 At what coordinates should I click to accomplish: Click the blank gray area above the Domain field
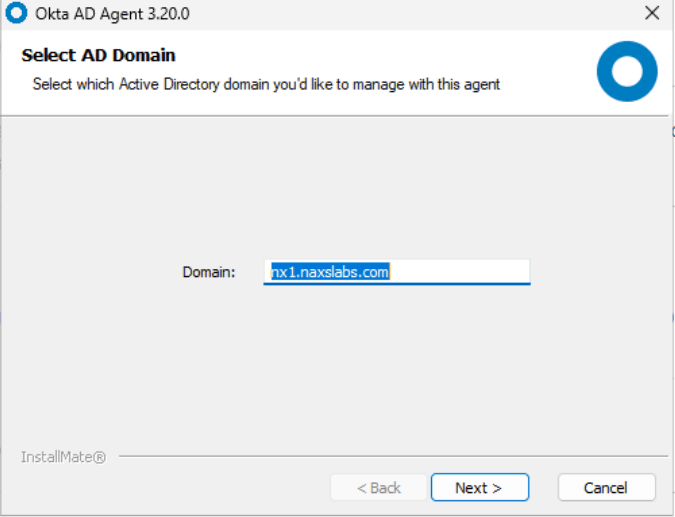(x=336, y=185)
